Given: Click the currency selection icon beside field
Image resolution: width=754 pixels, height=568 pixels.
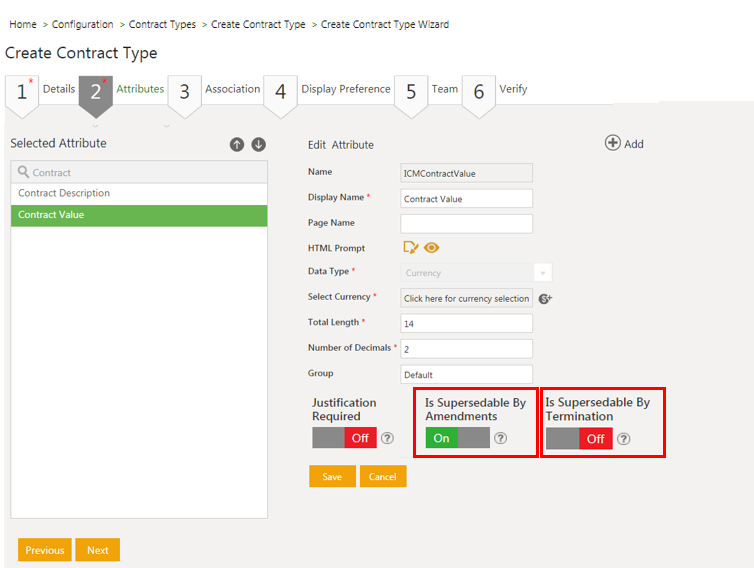Looking at the screenshot, I should [545, 298].
